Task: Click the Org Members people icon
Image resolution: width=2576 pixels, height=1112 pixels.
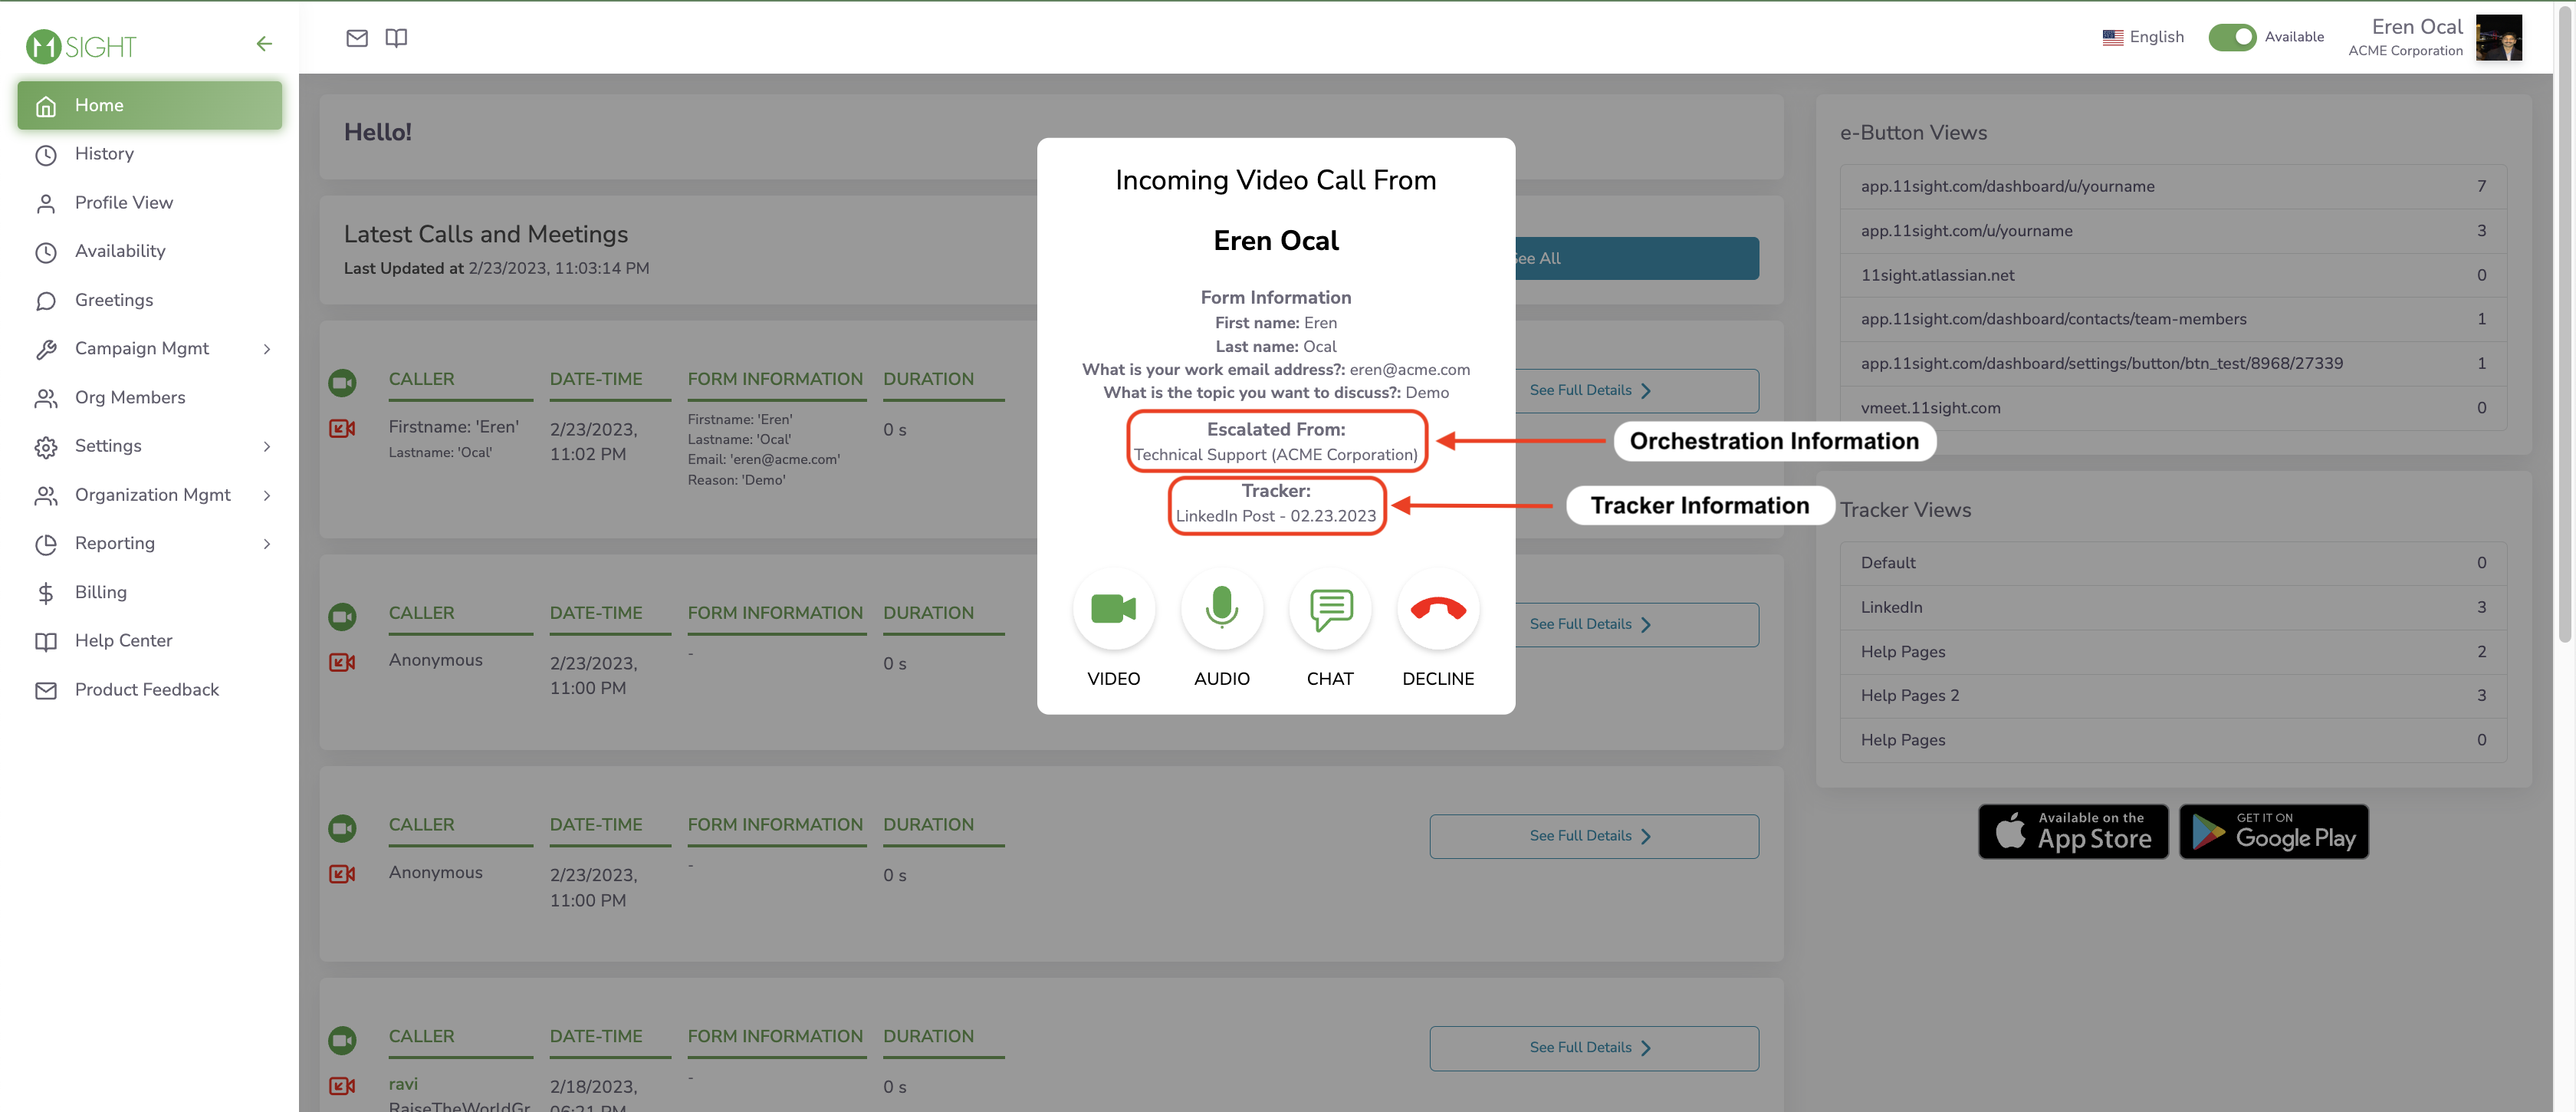Action: pyautogui.click(x=46, y=398)
